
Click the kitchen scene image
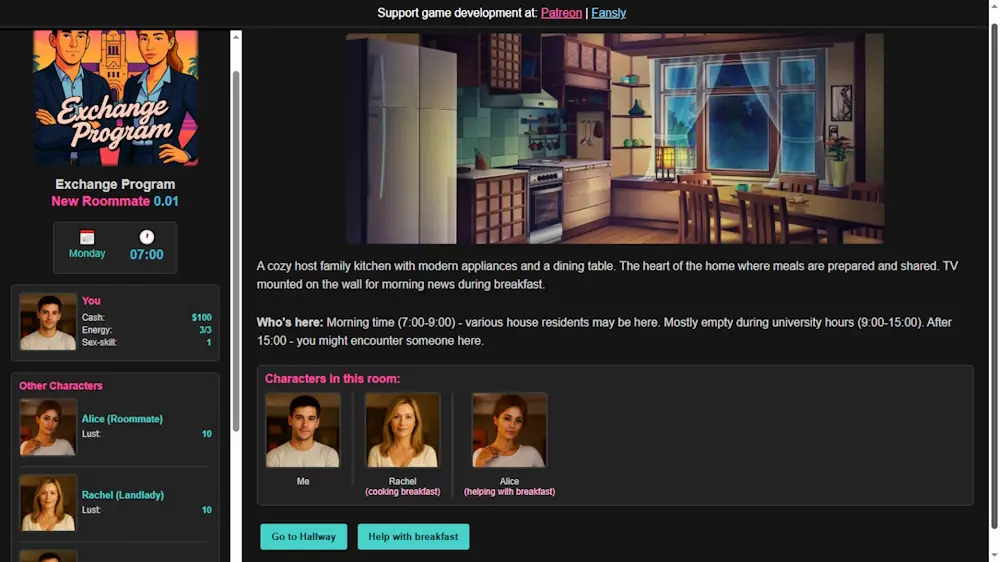coord(614,138)
